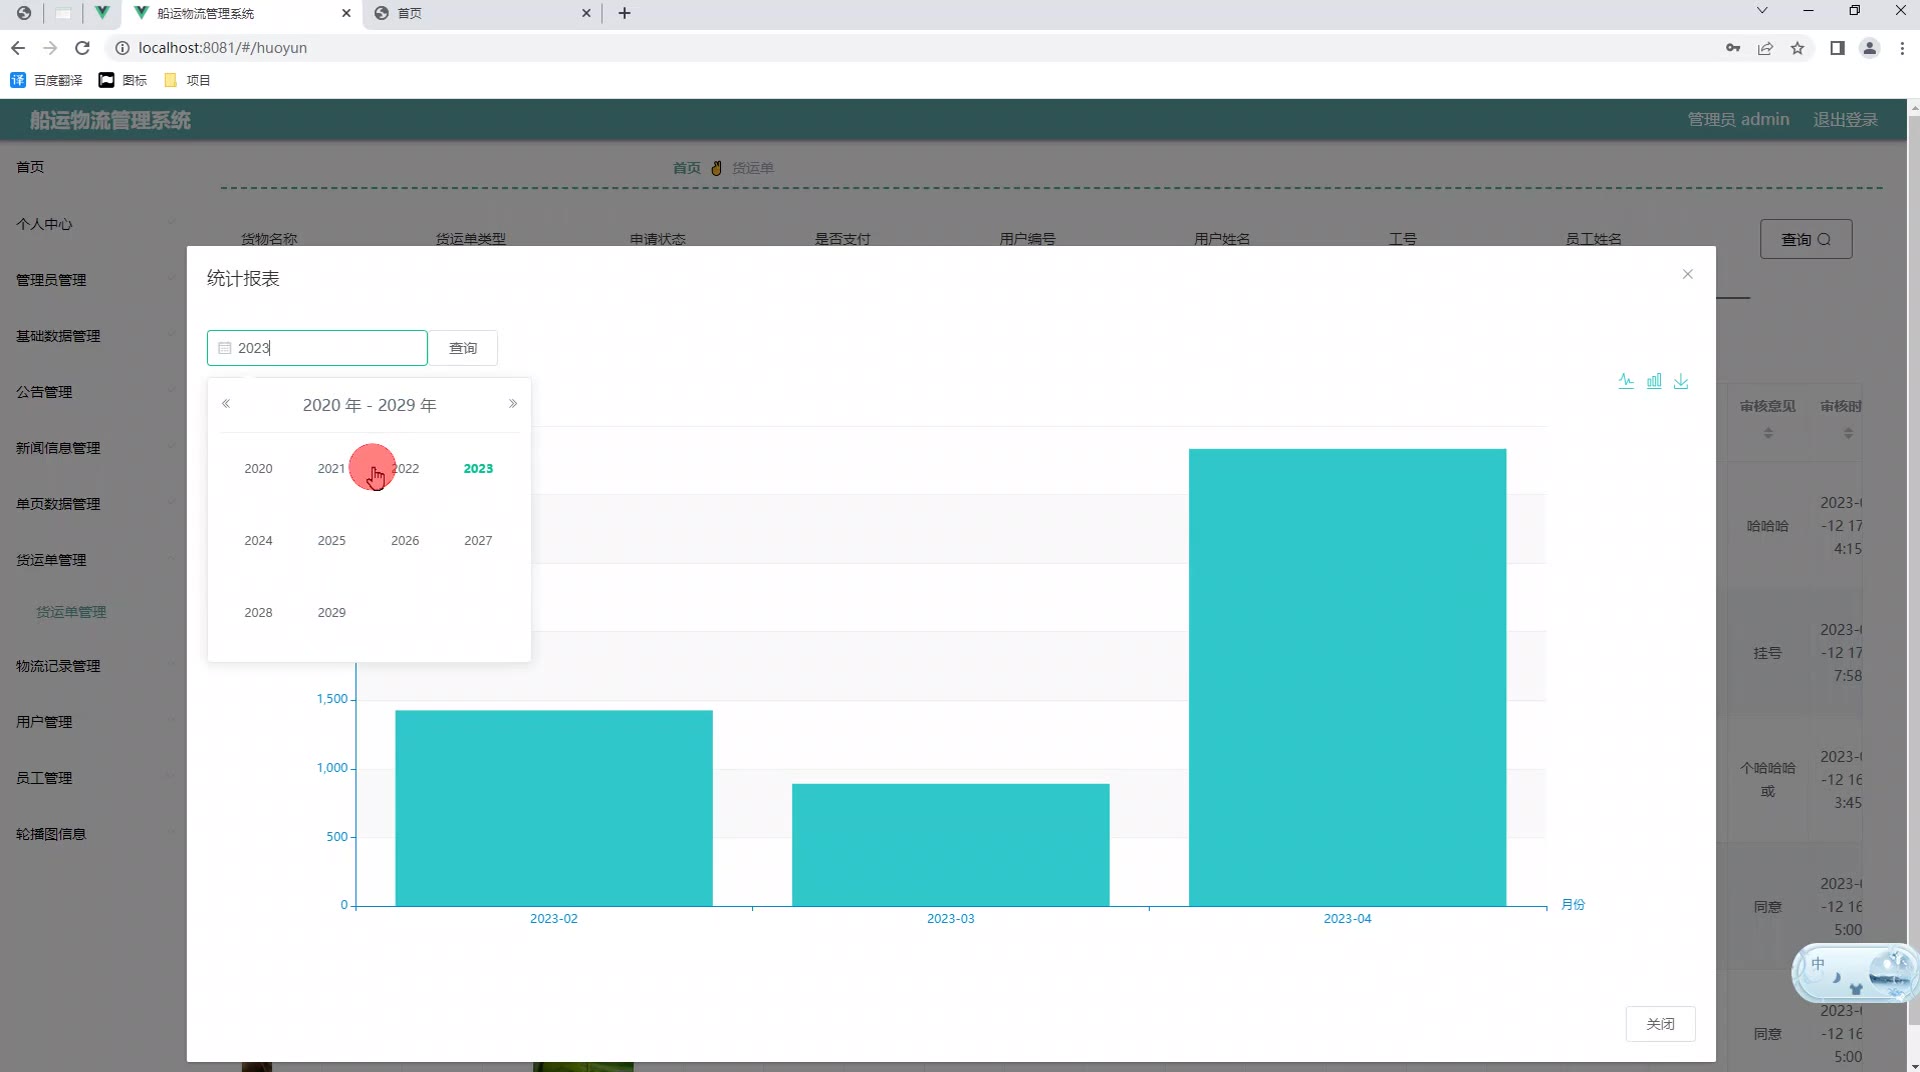Open browser three-dot menu
This screenshot has height=1072, width=1920.
click(x=1902, y=48)
